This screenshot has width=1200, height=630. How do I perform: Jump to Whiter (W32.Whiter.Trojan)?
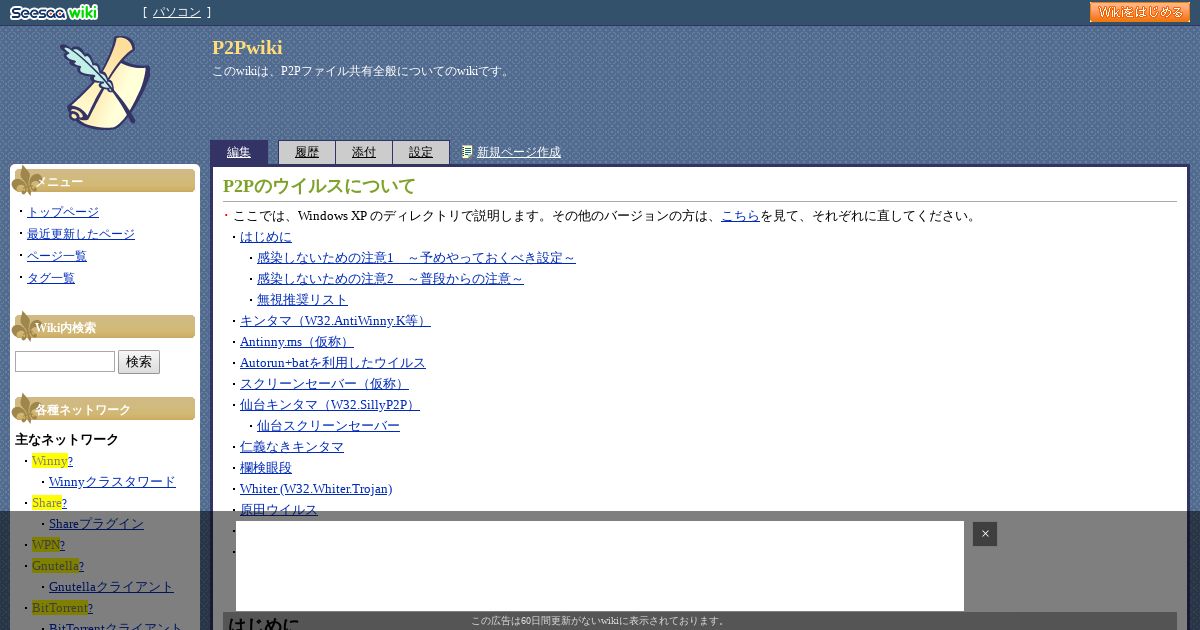click(316, 489)
